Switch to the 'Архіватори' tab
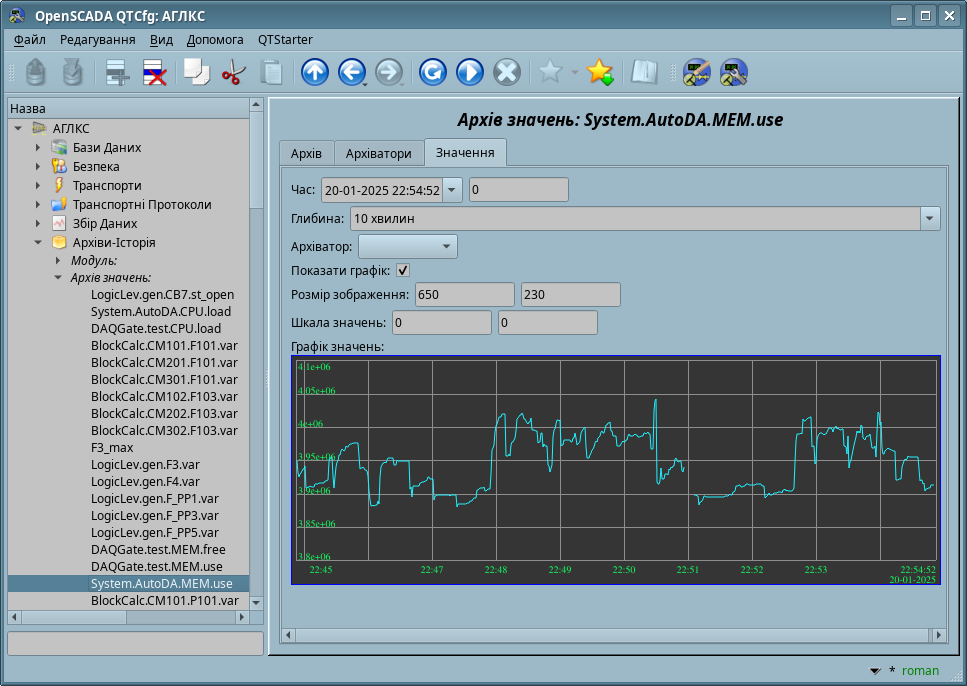This screenshot has width=967, height=686. coord(378,154)
